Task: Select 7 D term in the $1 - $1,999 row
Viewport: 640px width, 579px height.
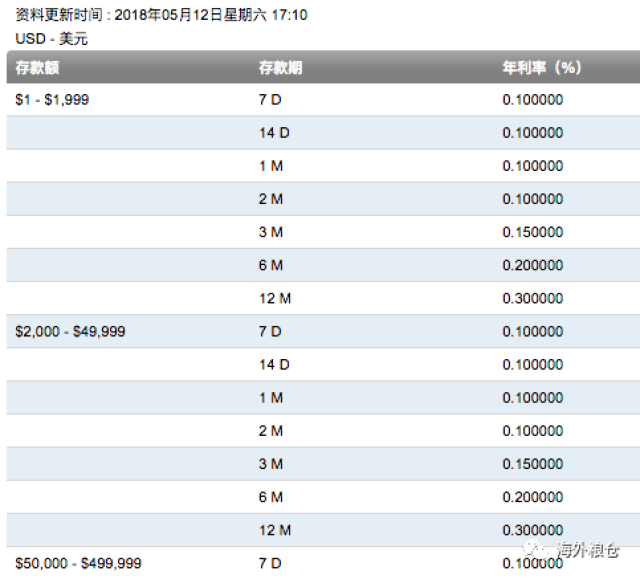Action: tap(270, 100)
